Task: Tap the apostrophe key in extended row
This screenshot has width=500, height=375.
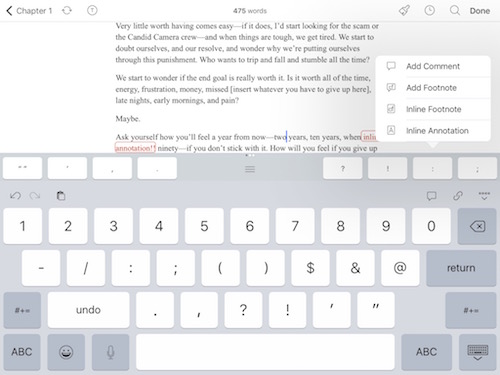Action: pyautogui.click(x=67, y=168)
